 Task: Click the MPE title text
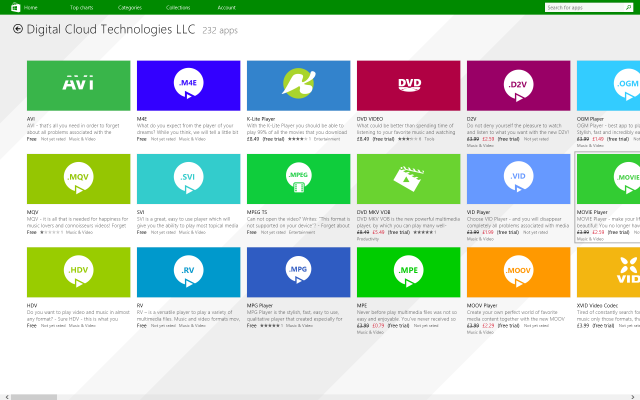362,305
